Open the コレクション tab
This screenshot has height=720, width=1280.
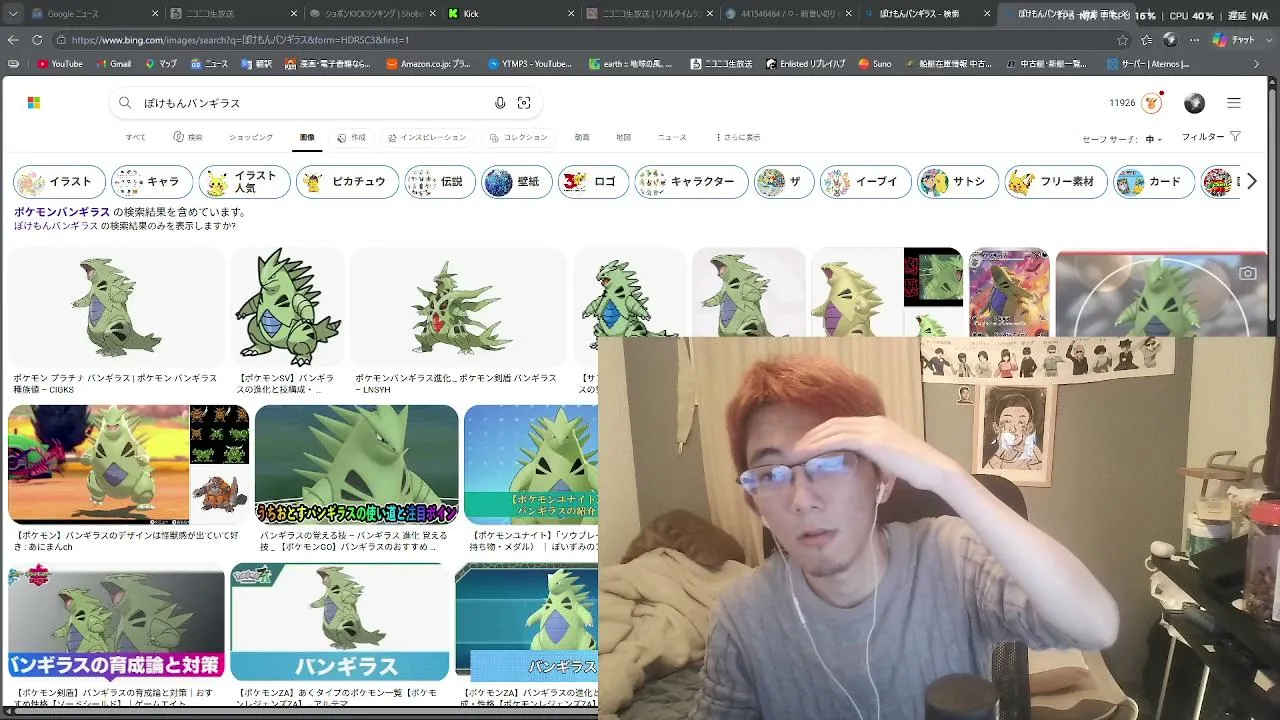(x=518, y=137)
